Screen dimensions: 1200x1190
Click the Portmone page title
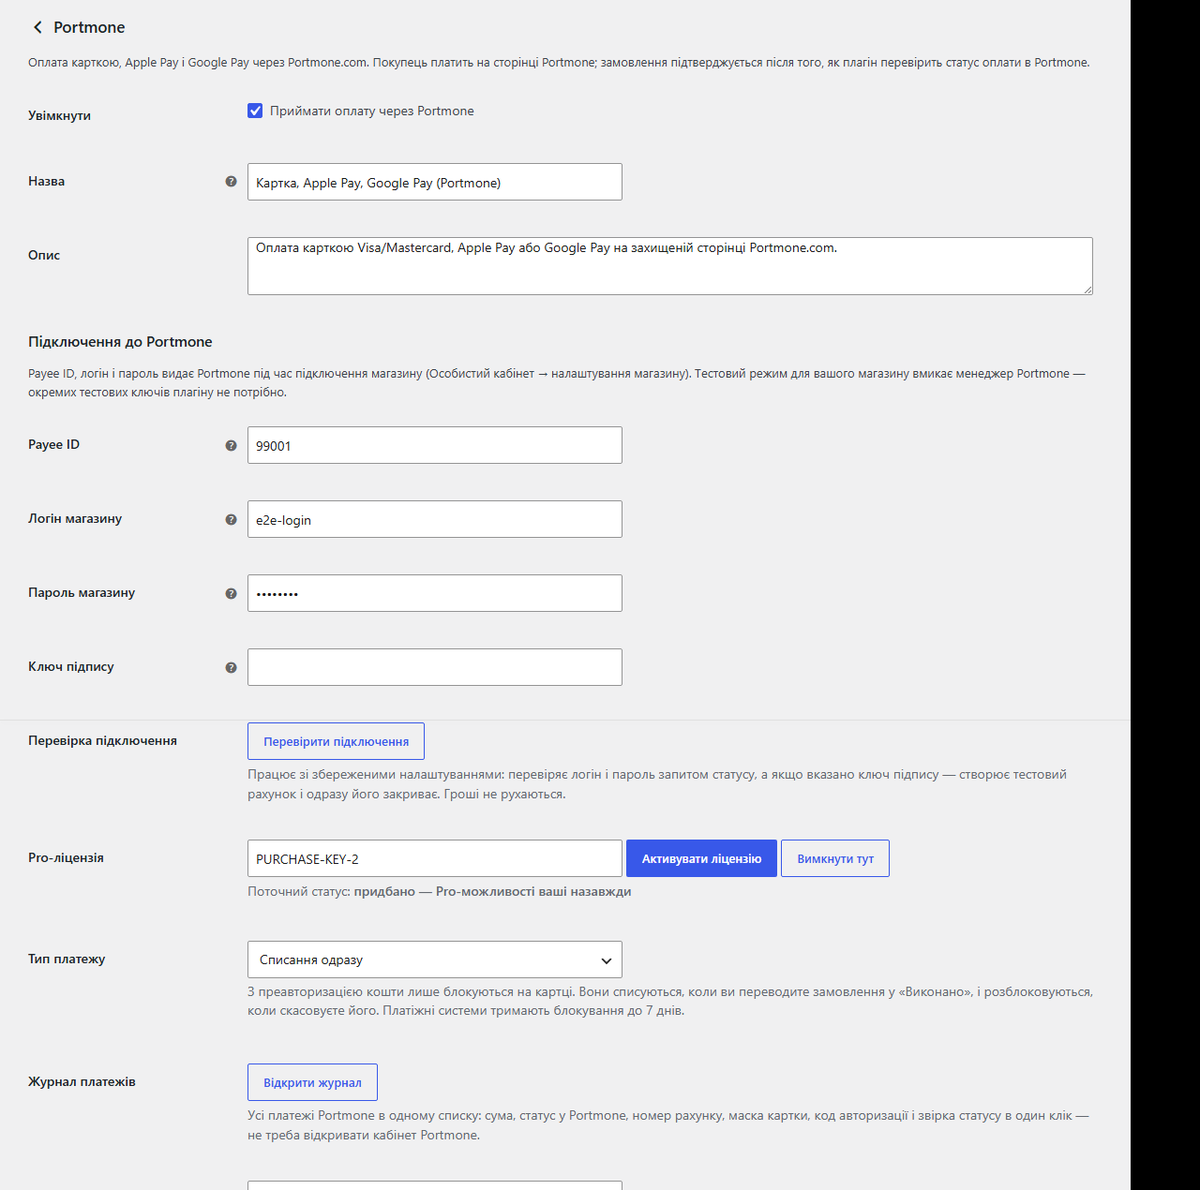point(89,27)
